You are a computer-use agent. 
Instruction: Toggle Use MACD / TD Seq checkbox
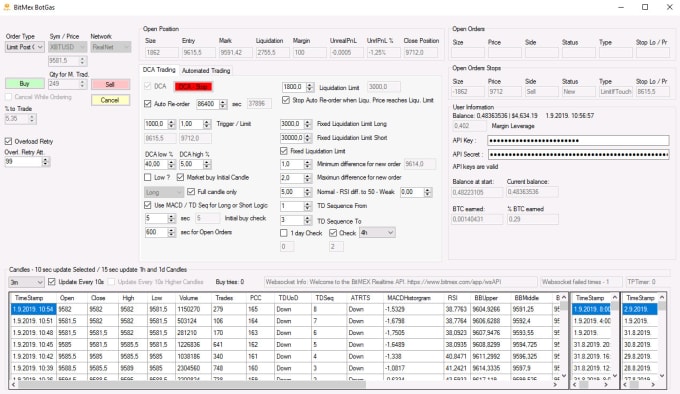pyautogui.click(x=147, y=205)
